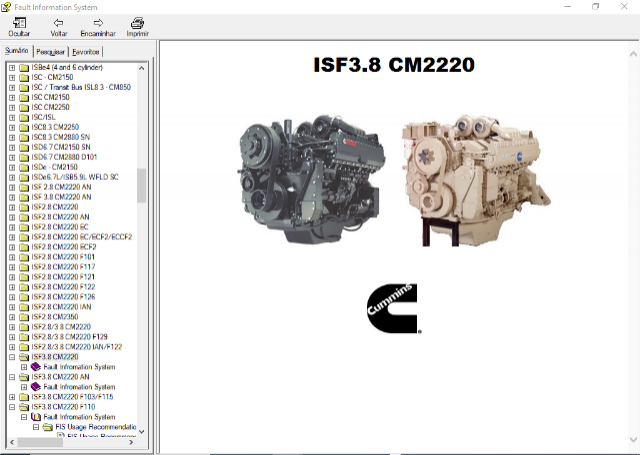The height and width of the screenshot is (455, 640).
Task: Select ISF2.8/3.8 CM2220 F129 entry
Action: 69,337
